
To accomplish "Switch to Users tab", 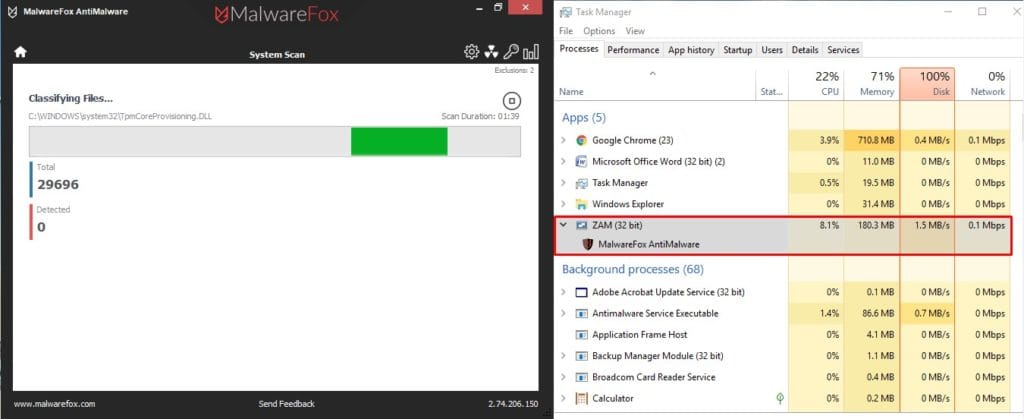I will coord(772,50).
